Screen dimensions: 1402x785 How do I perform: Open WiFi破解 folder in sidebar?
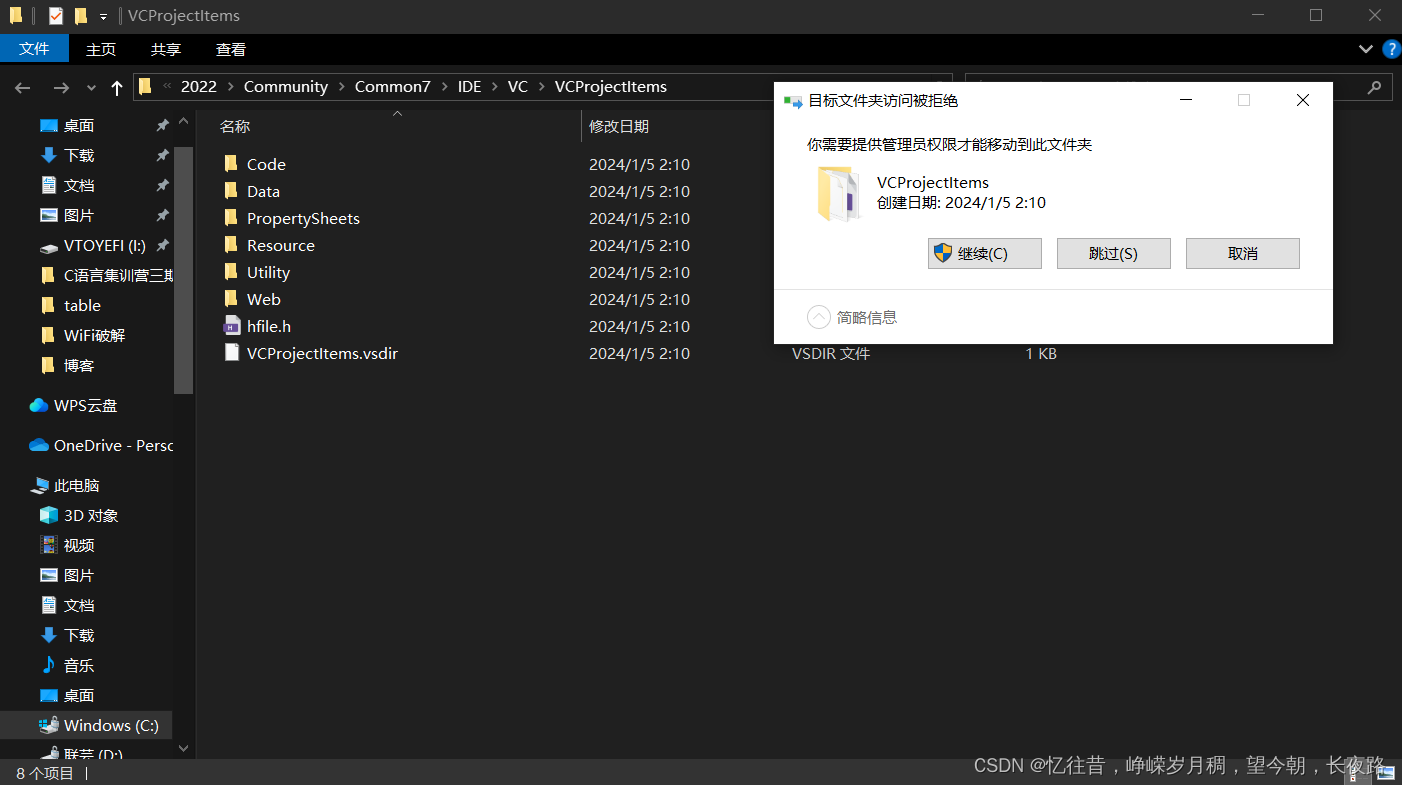(83, 335)
